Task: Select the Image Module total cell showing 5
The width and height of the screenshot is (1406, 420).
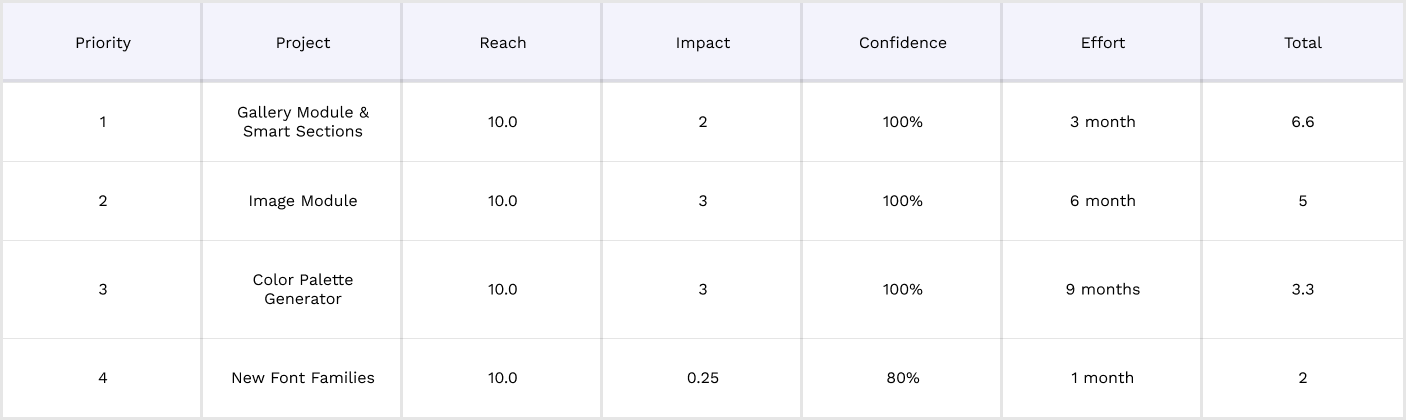Action: [x=1303, y=201]
